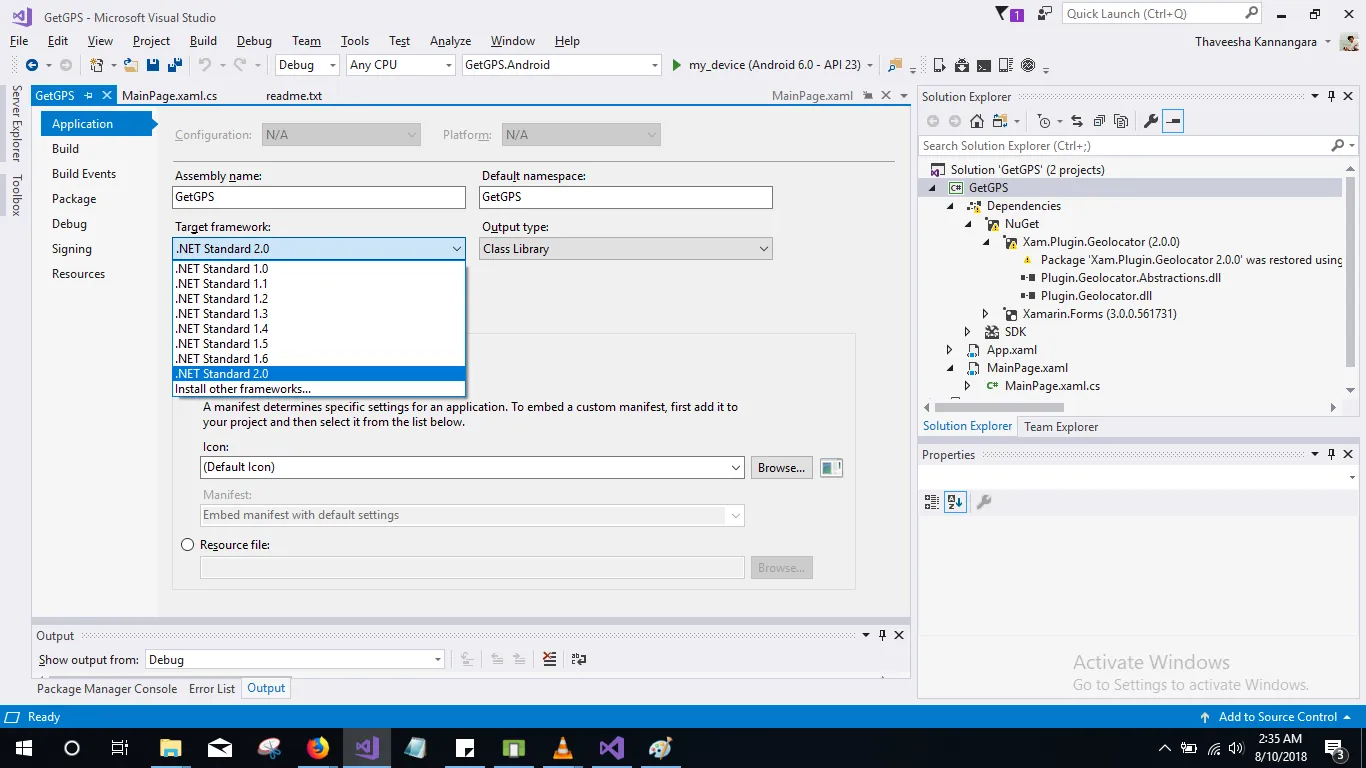The height and width of the screenshot is (768, 1366).
Task: Click the Quick Launch search box
Action: coord(1163,14)
